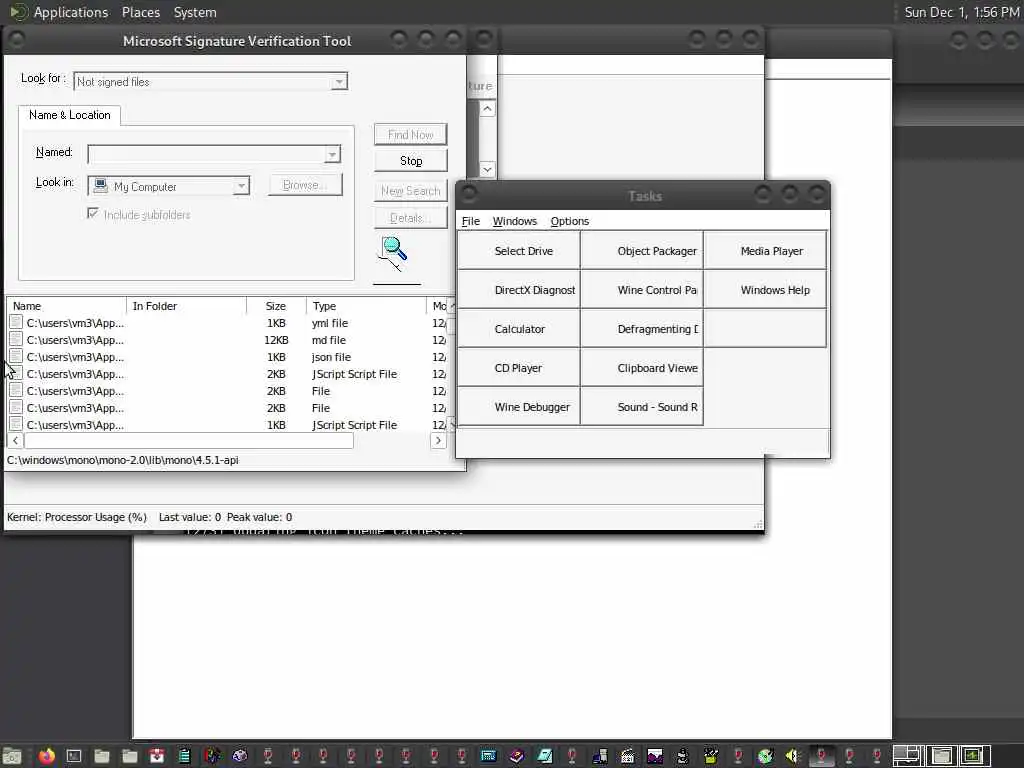
Task: Open the System menu in top panel
Action: pos(195,12)
